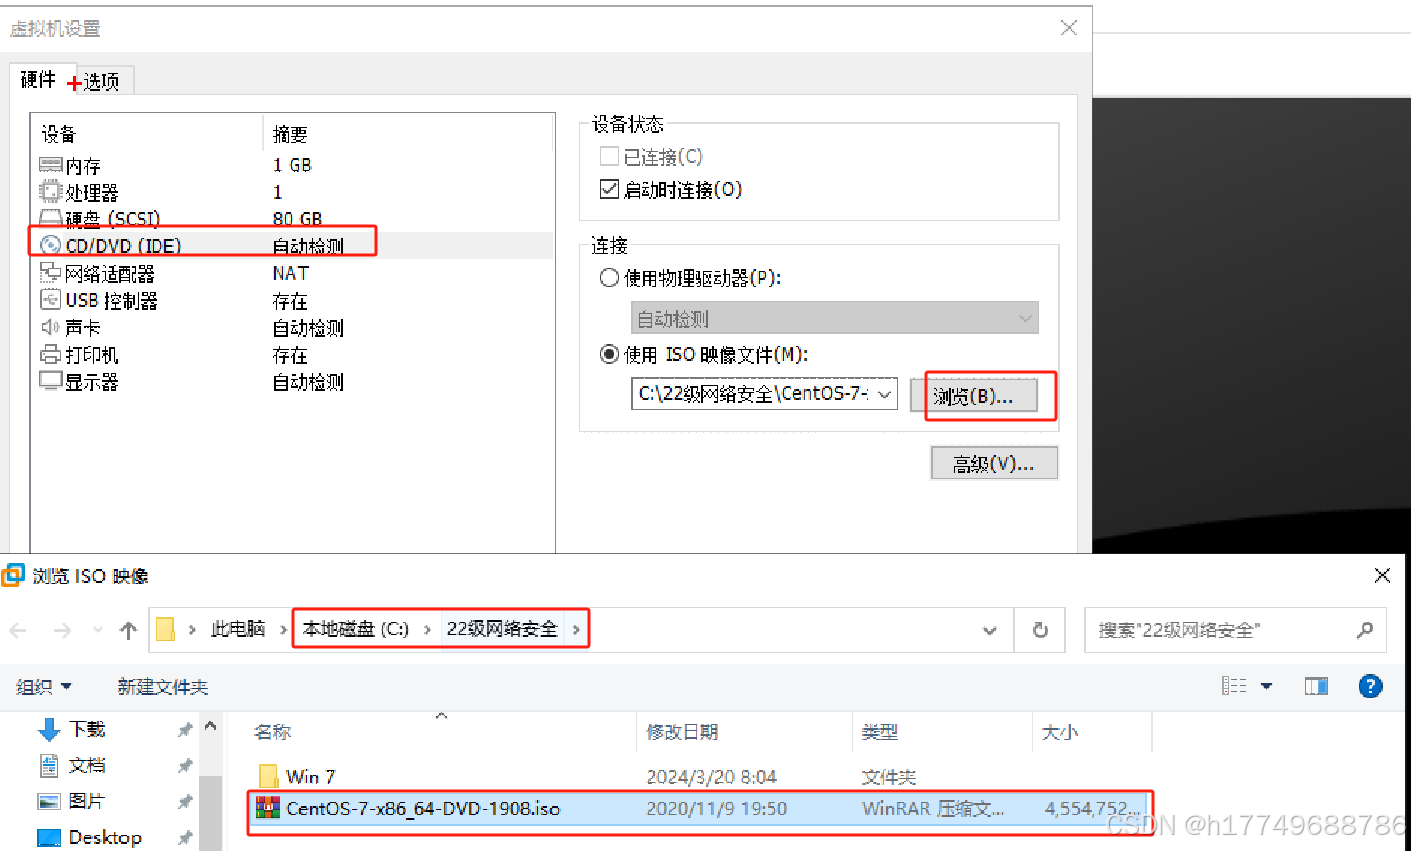Click the 高级(V) advanced button

pyautogui.click(x=992, y=462)
